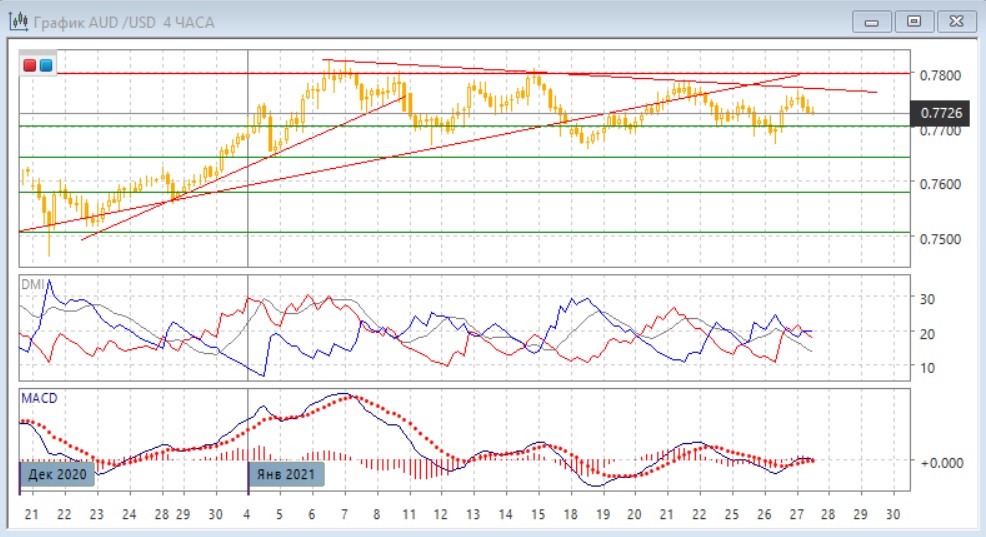Click date 30 at the time axis end
This screenshot has width=986, height=537.
point(893,513)
